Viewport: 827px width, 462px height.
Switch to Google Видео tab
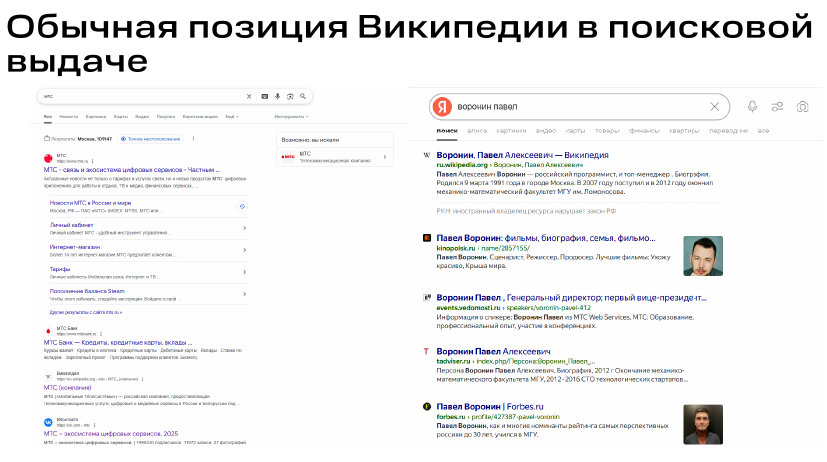pyautogui.click(x=142, y=117)
